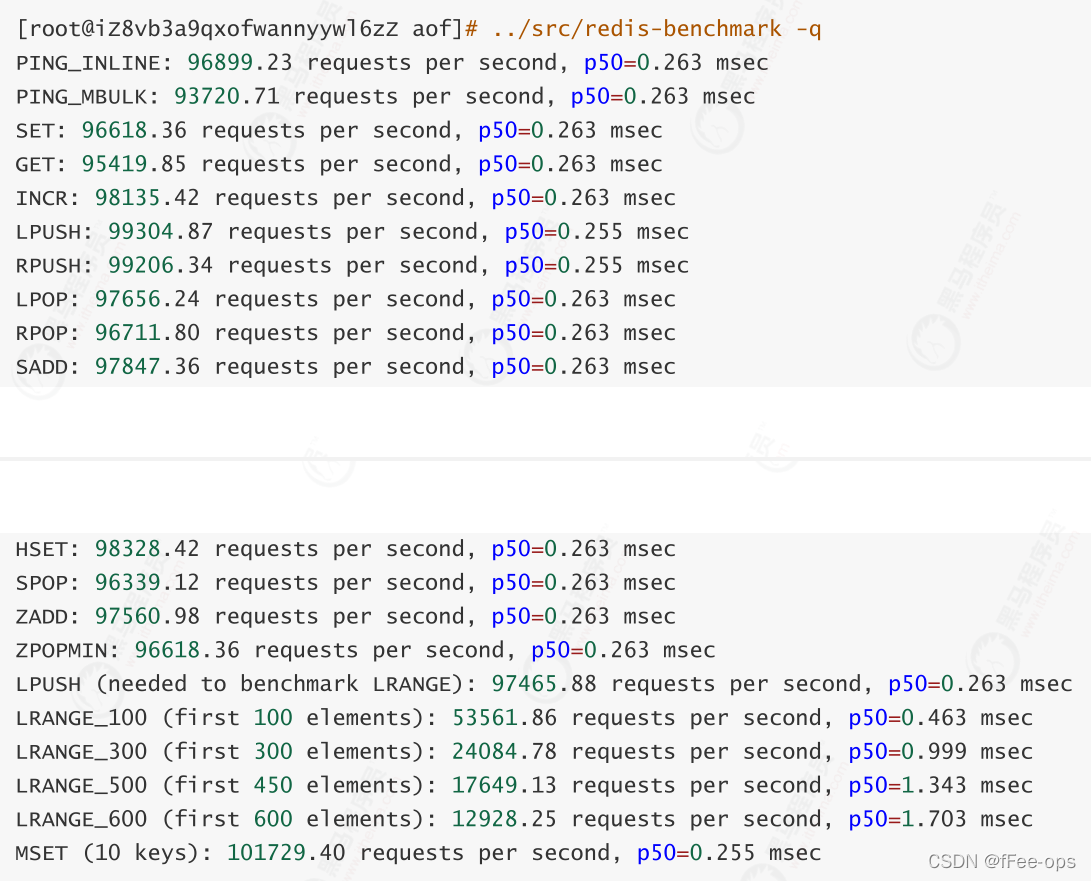Select the LRANGE_100 result line
The height and width of the screenshot is (881, 1091).
point(525,717)
